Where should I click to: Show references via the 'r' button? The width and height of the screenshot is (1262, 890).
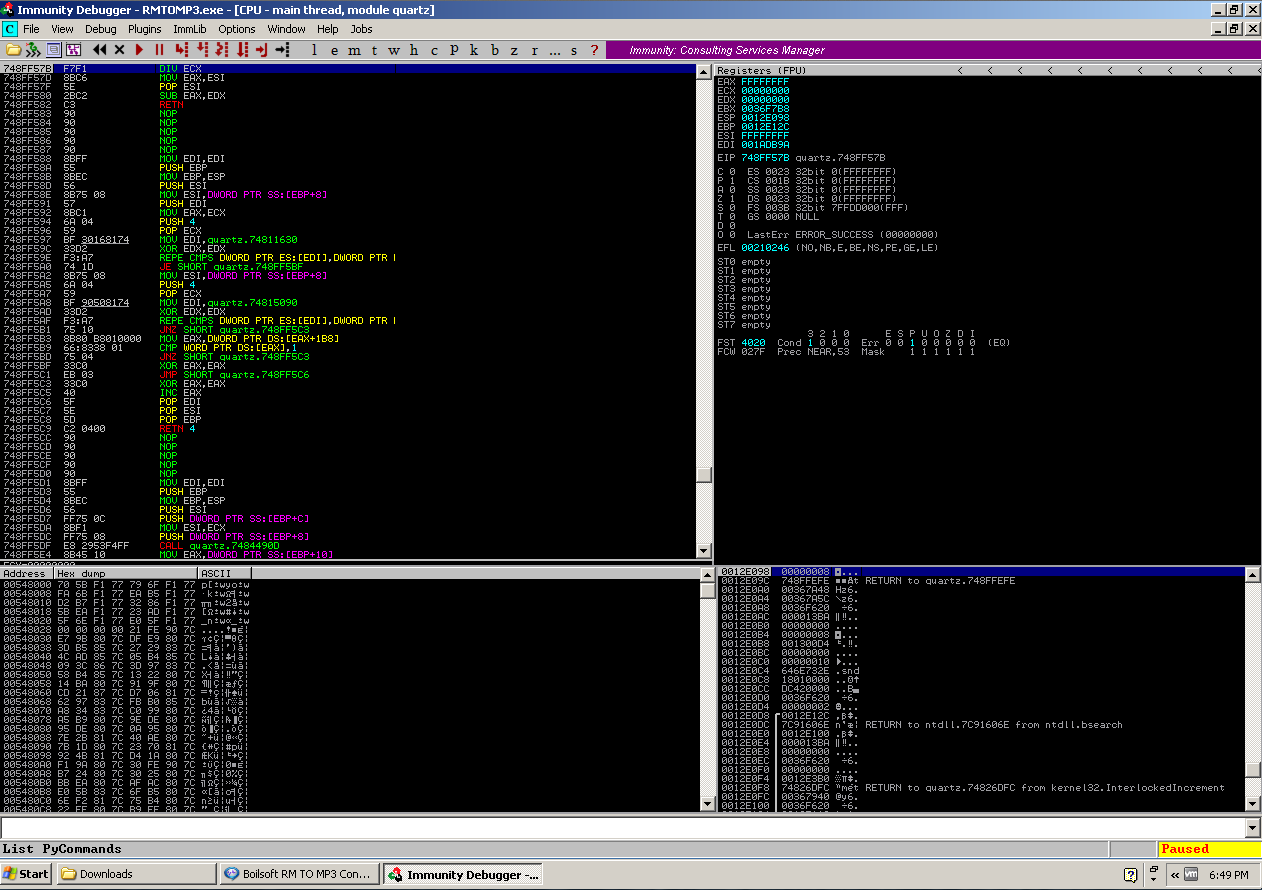tap(533, 50)
